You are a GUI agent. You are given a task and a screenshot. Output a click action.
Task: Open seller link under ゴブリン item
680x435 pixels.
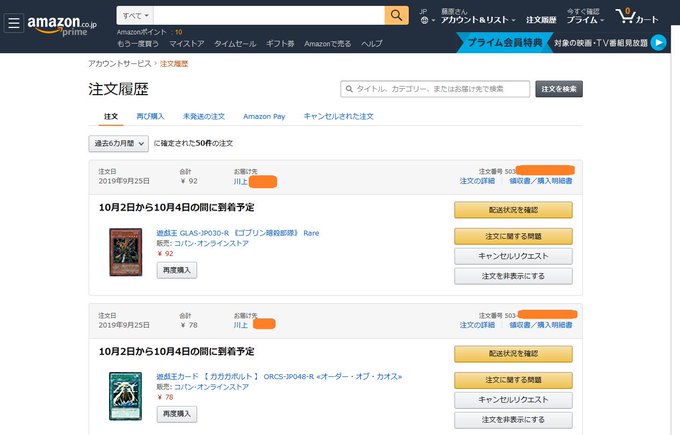pyautogui.click(x=211, y=243)
